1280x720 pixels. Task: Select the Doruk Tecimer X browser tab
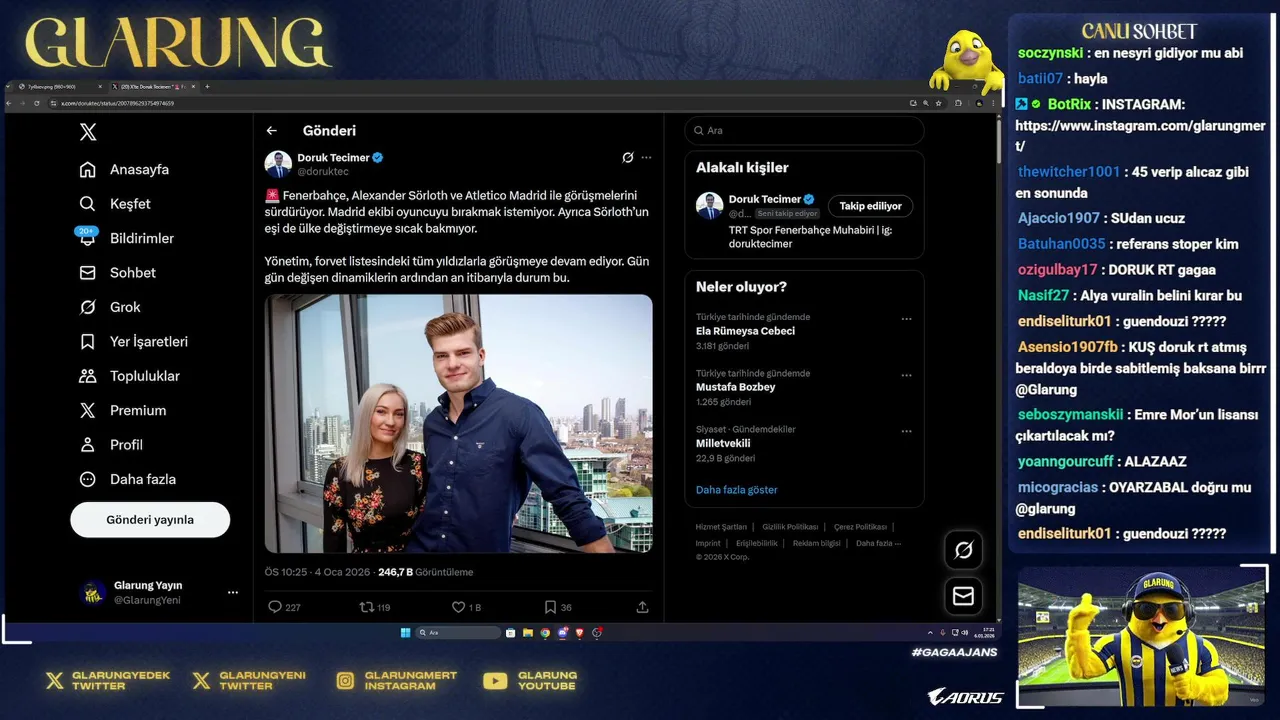[x=152, y=87]
